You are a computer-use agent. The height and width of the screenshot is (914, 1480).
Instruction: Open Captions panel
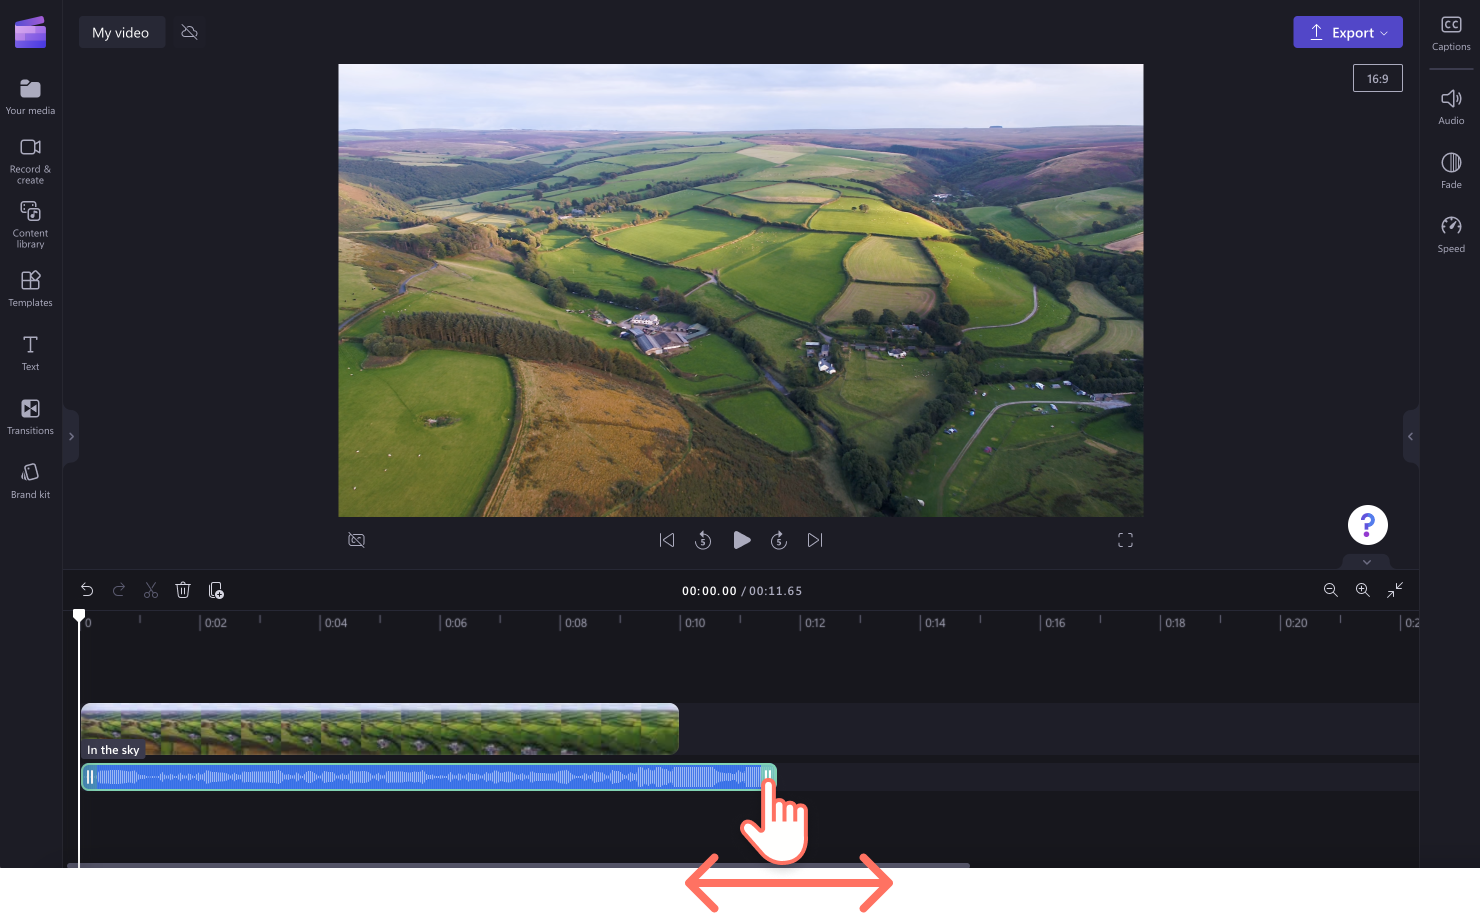(1451, 33)
